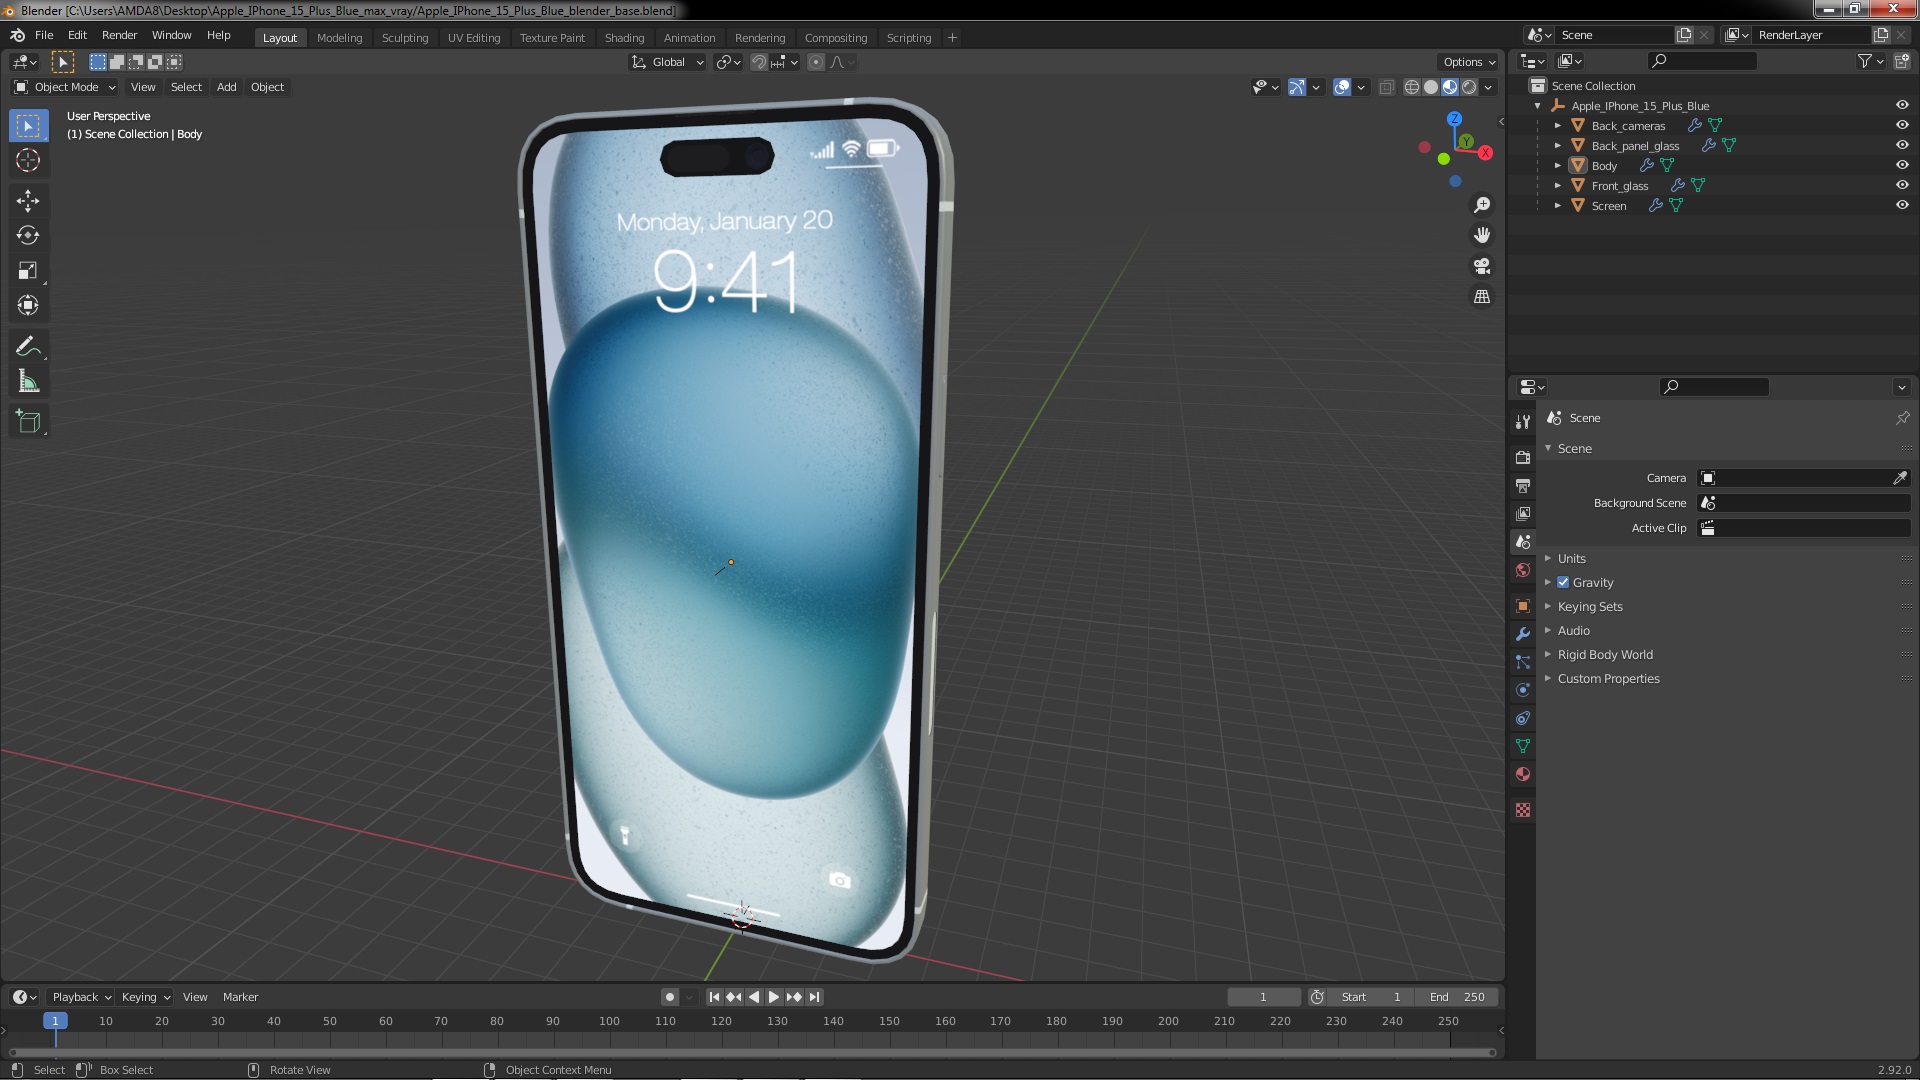Open Texture properties tab
Screen dimensions: 1920x1080
point(1523,810)
